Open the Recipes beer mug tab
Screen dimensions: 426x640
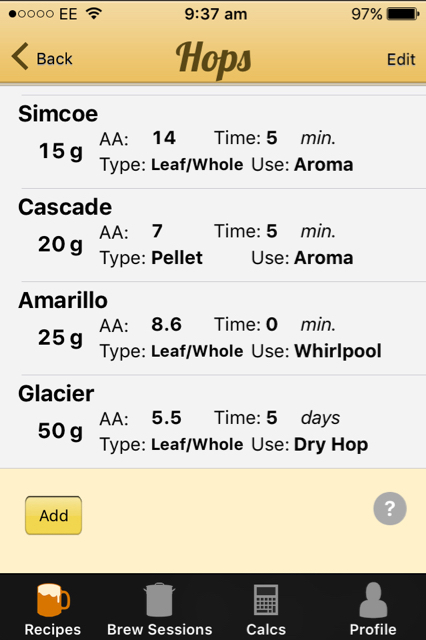pos(53,600)
